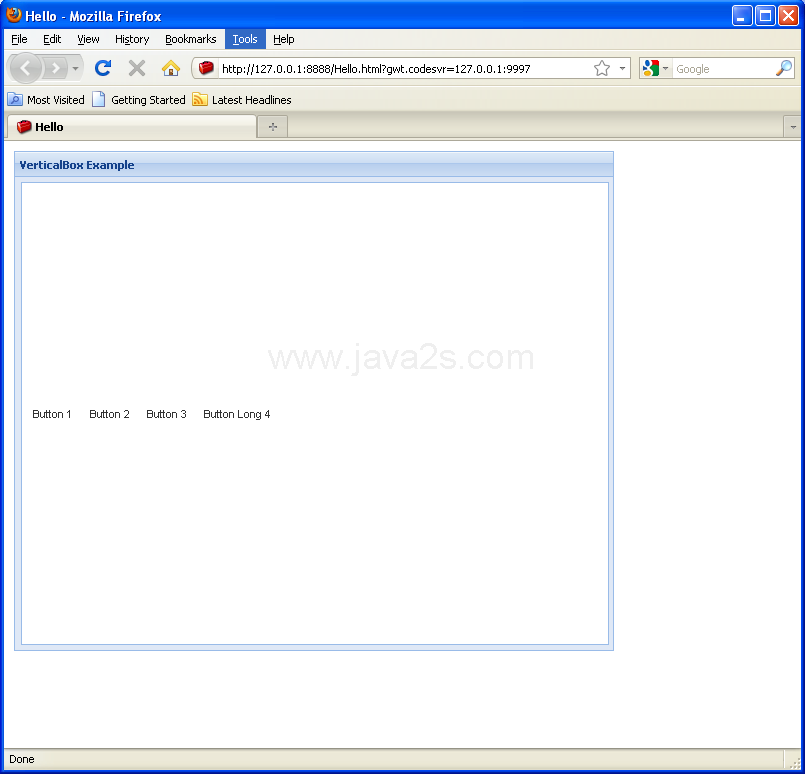Click the search magnifier icon
The width and height of the screenshot is (805, 774).
(x=784, y=68)
